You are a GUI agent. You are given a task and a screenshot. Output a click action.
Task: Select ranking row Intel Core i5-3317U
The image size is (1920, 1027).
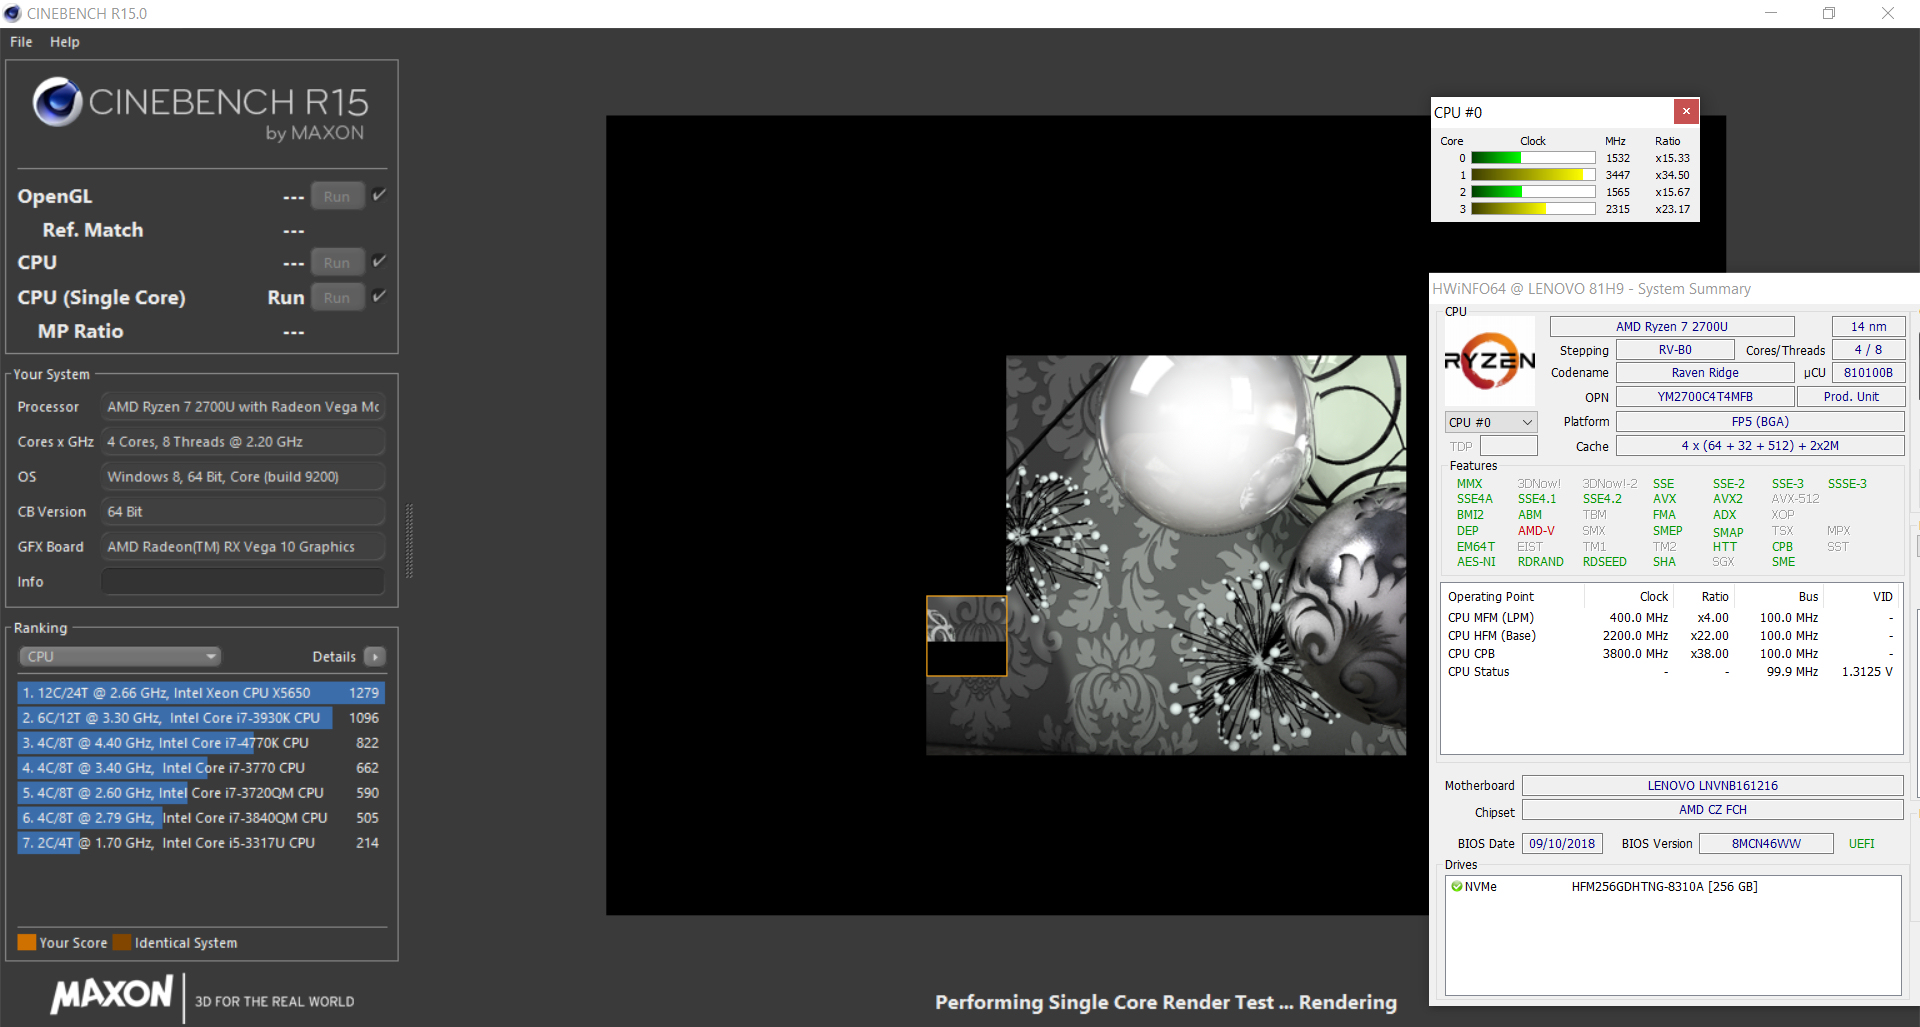tap(201, 842)
